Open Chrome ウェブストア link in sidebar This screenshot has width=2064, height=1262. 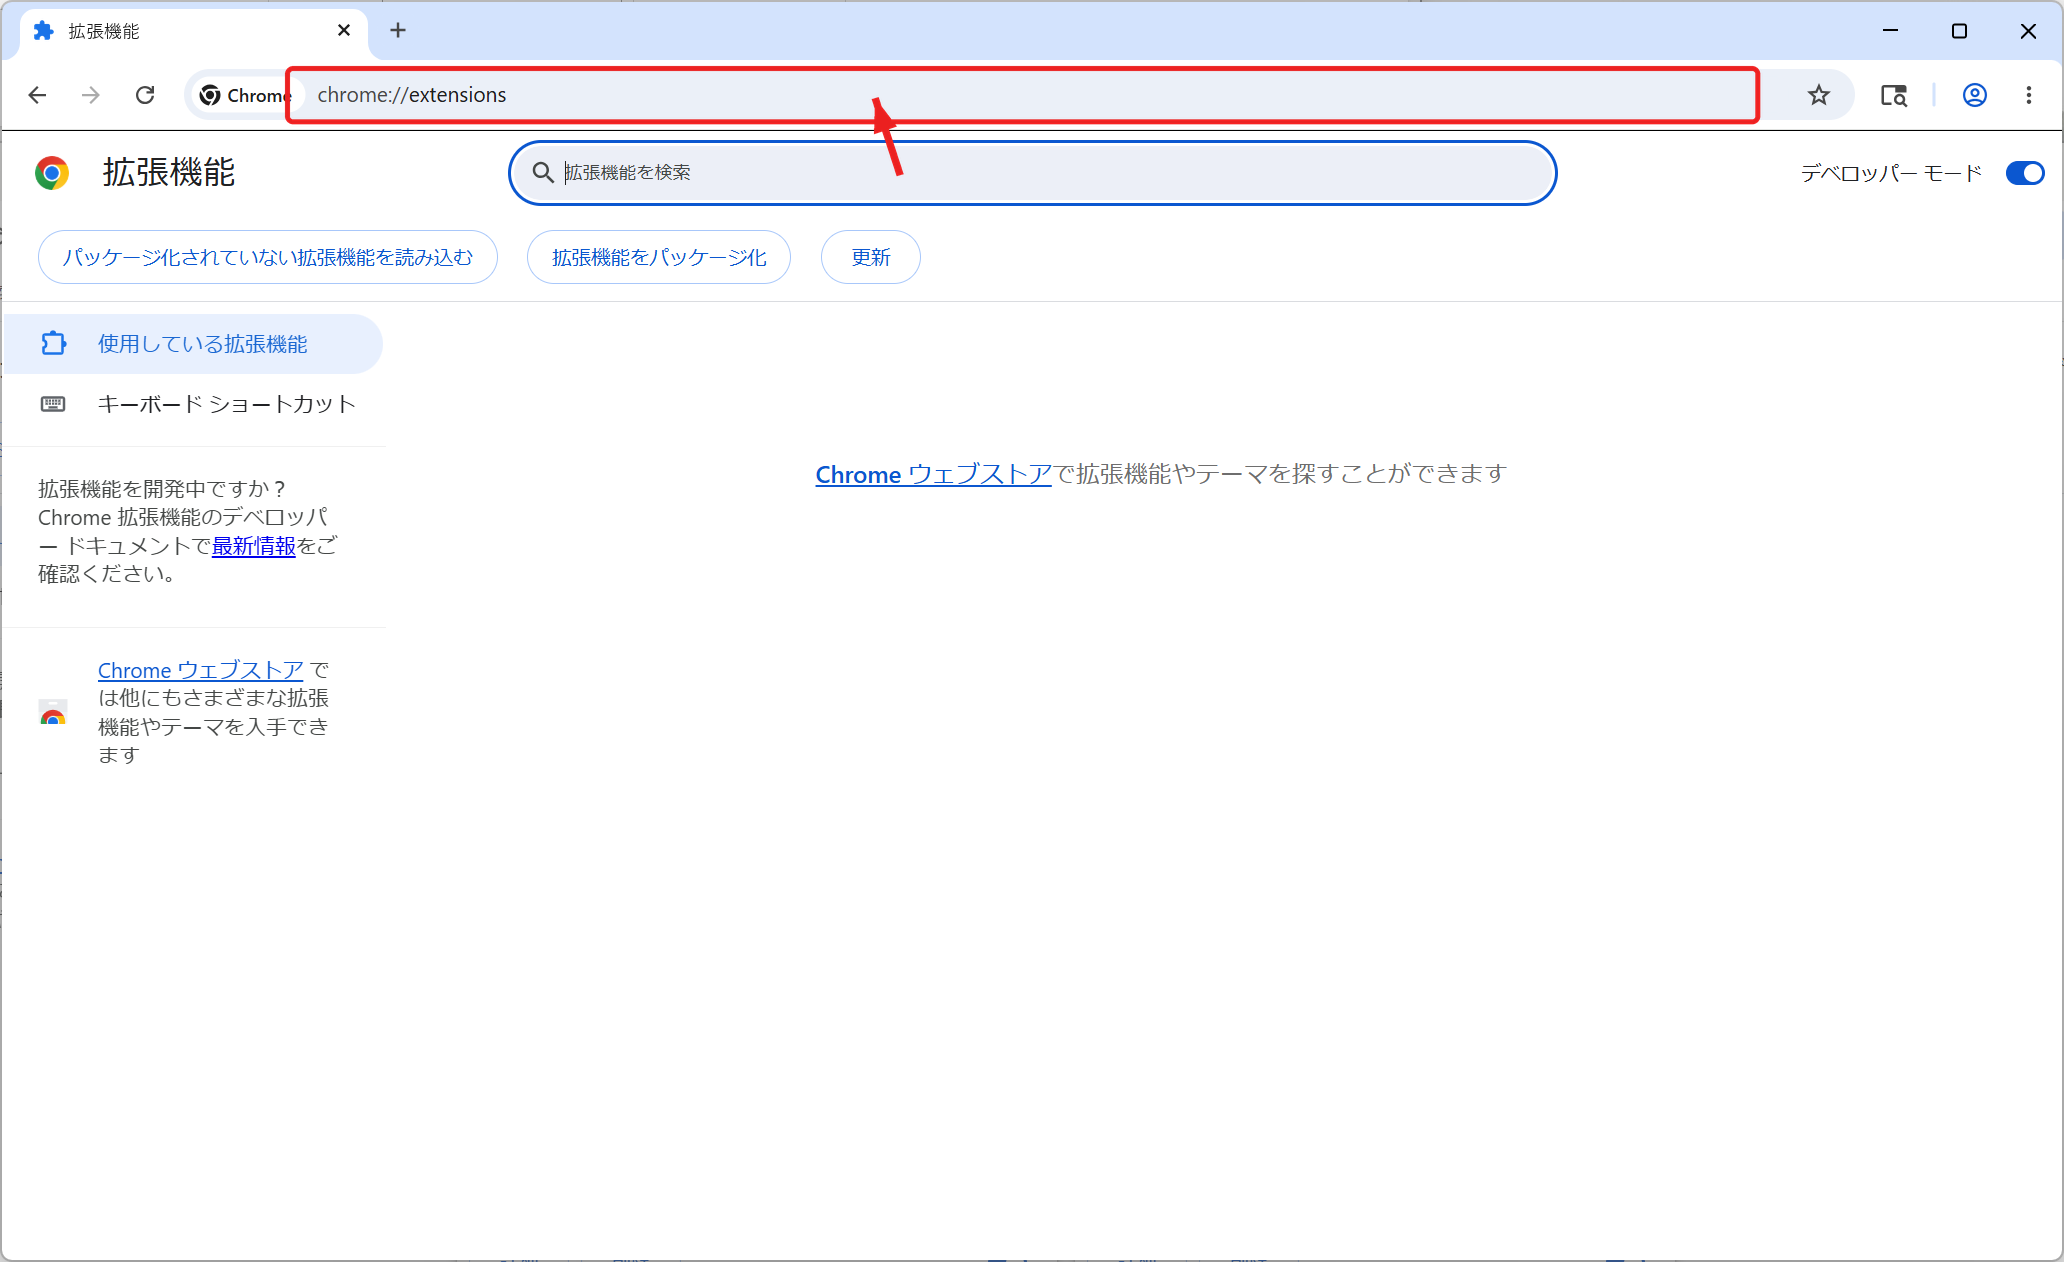pos(200,670)
